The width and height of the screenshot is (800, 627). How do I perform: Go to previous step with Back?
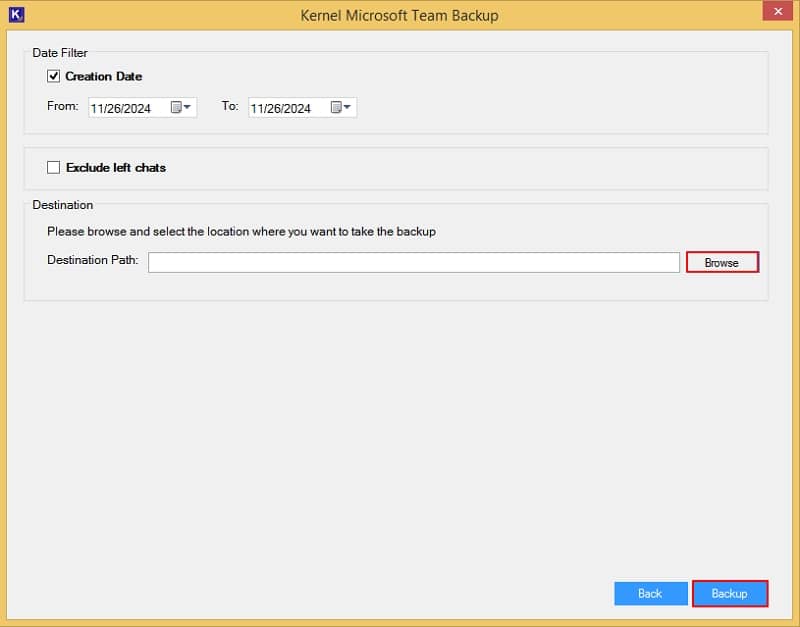pos(650,593)
